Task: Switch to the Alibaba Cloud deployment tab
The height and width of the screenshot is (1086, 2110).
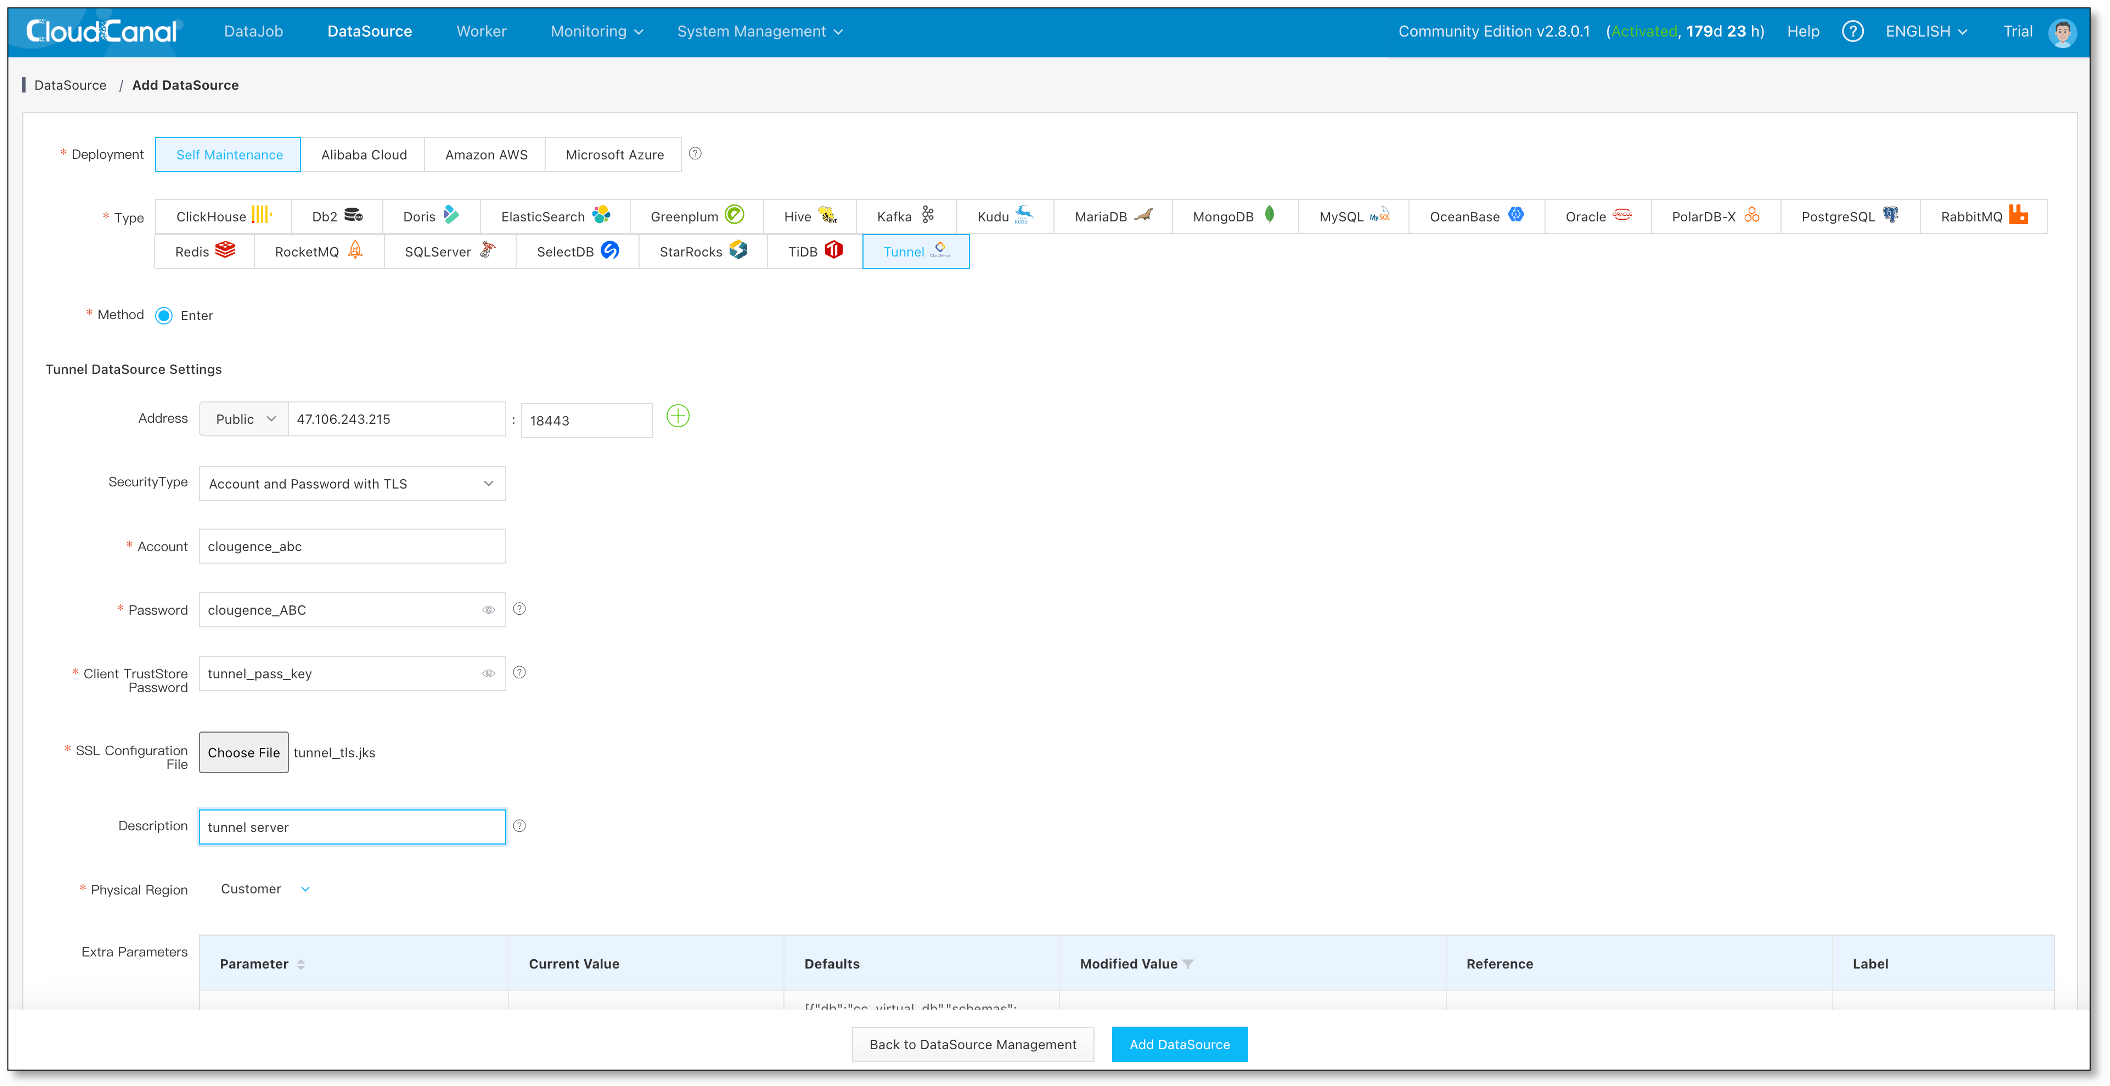Action: click(364, 155)
